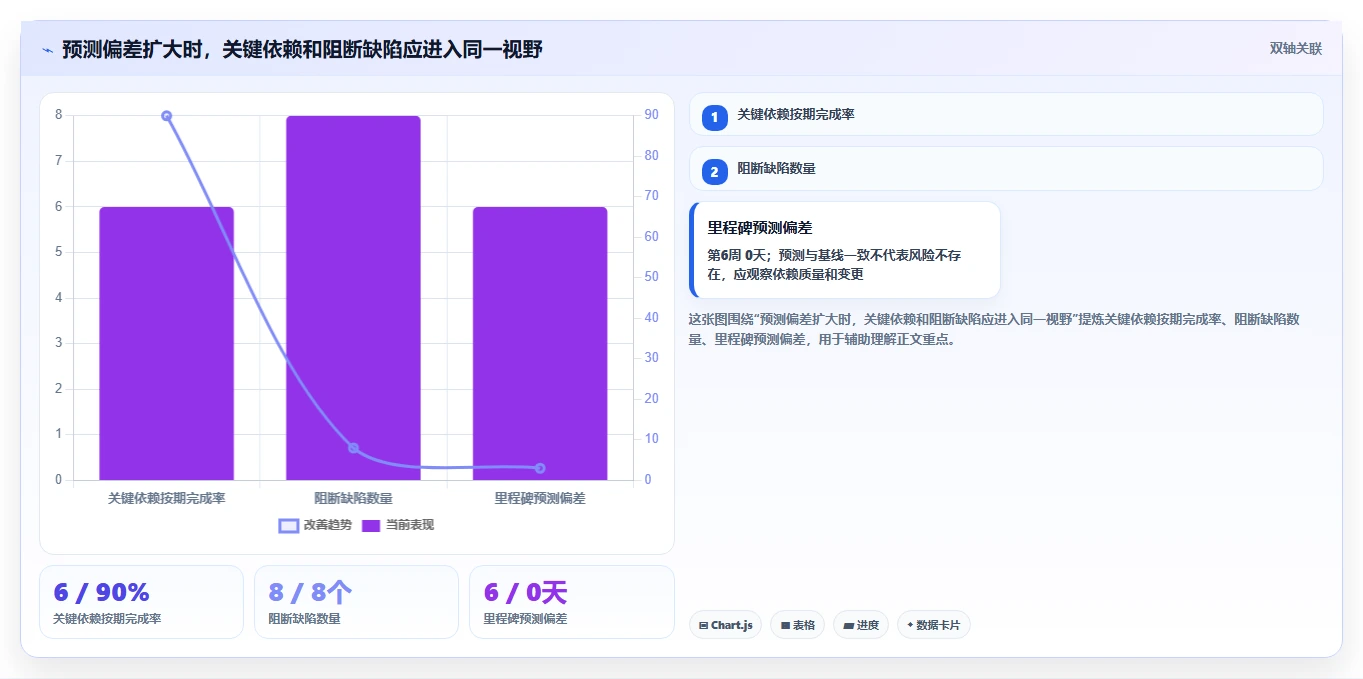Click the number 2 badge
The width and height of the screenshot is (1363, 679).
(714, 172)
